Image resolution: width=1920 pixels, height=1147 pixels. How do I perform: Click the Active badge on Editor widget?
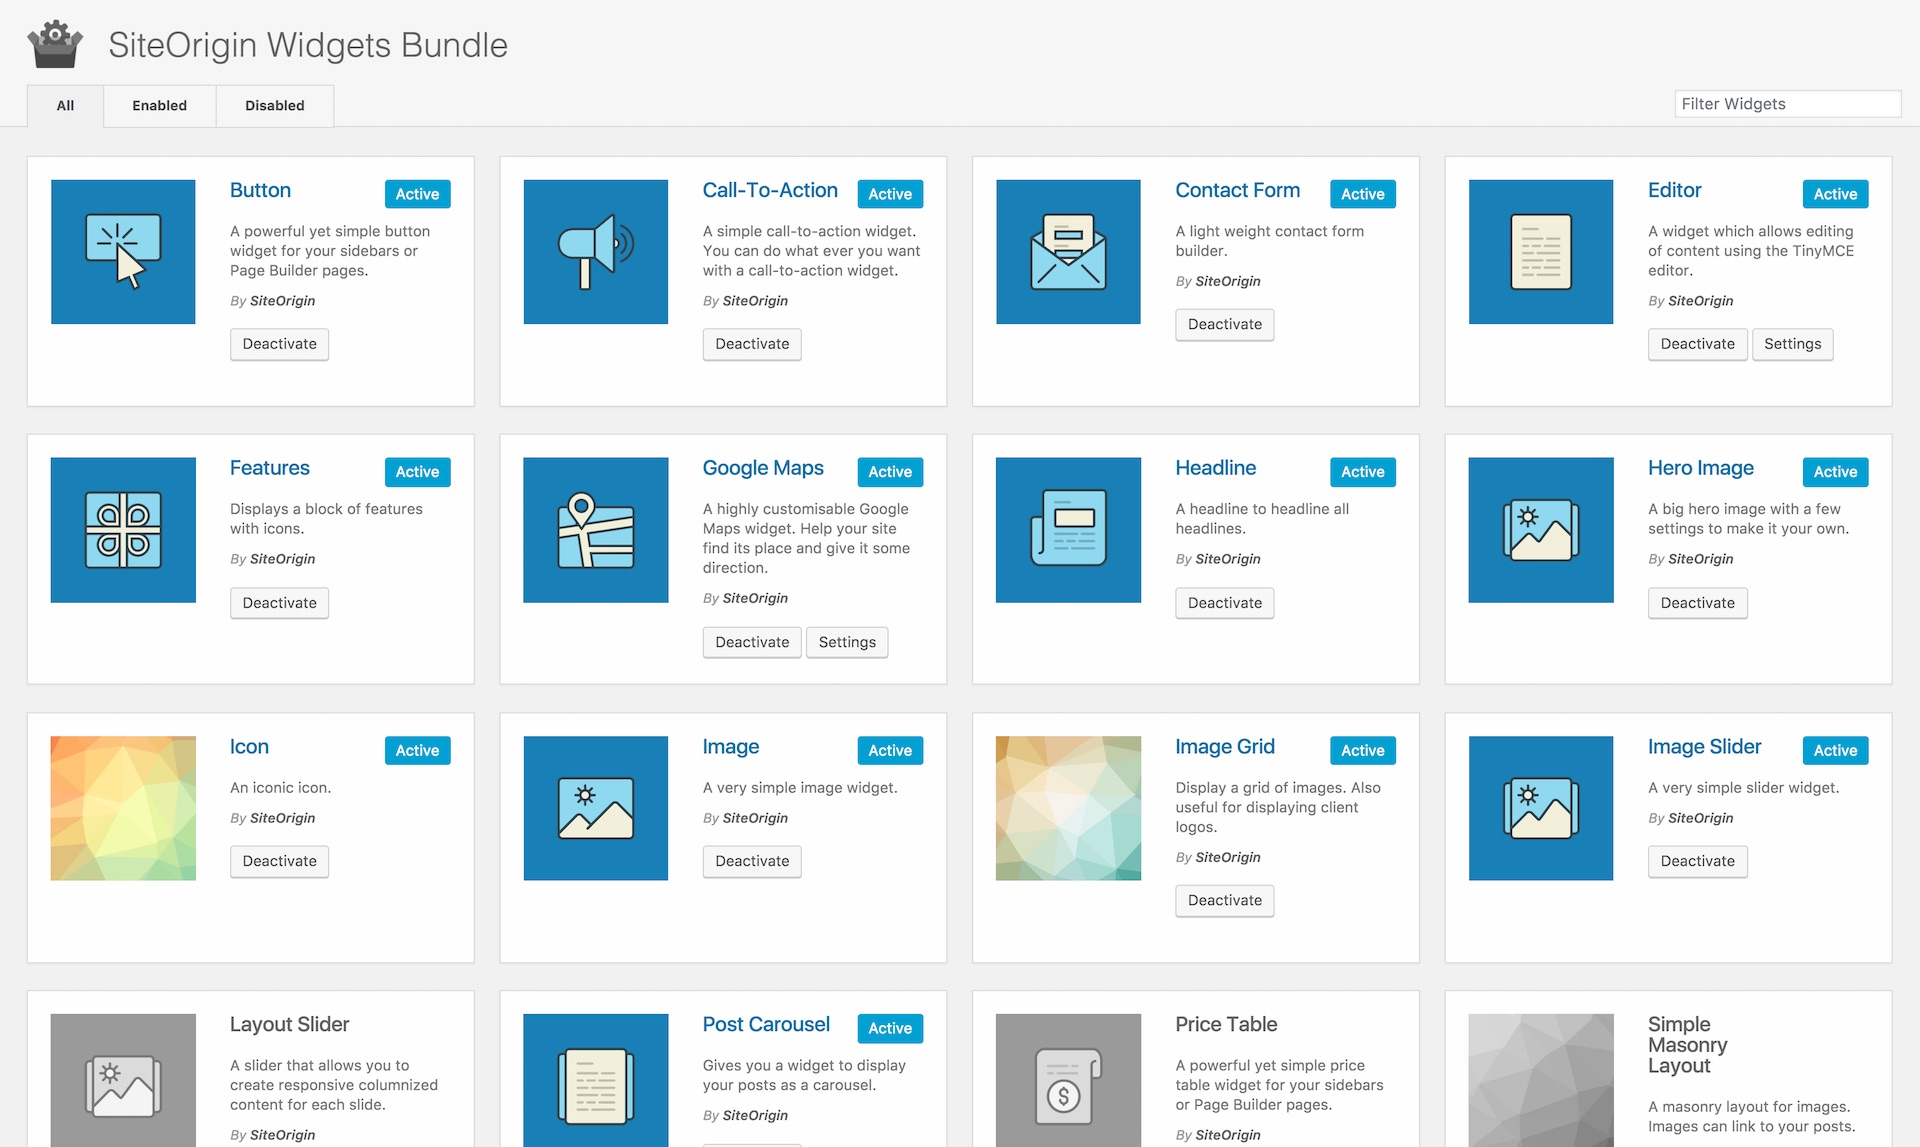coord(1835,194)
